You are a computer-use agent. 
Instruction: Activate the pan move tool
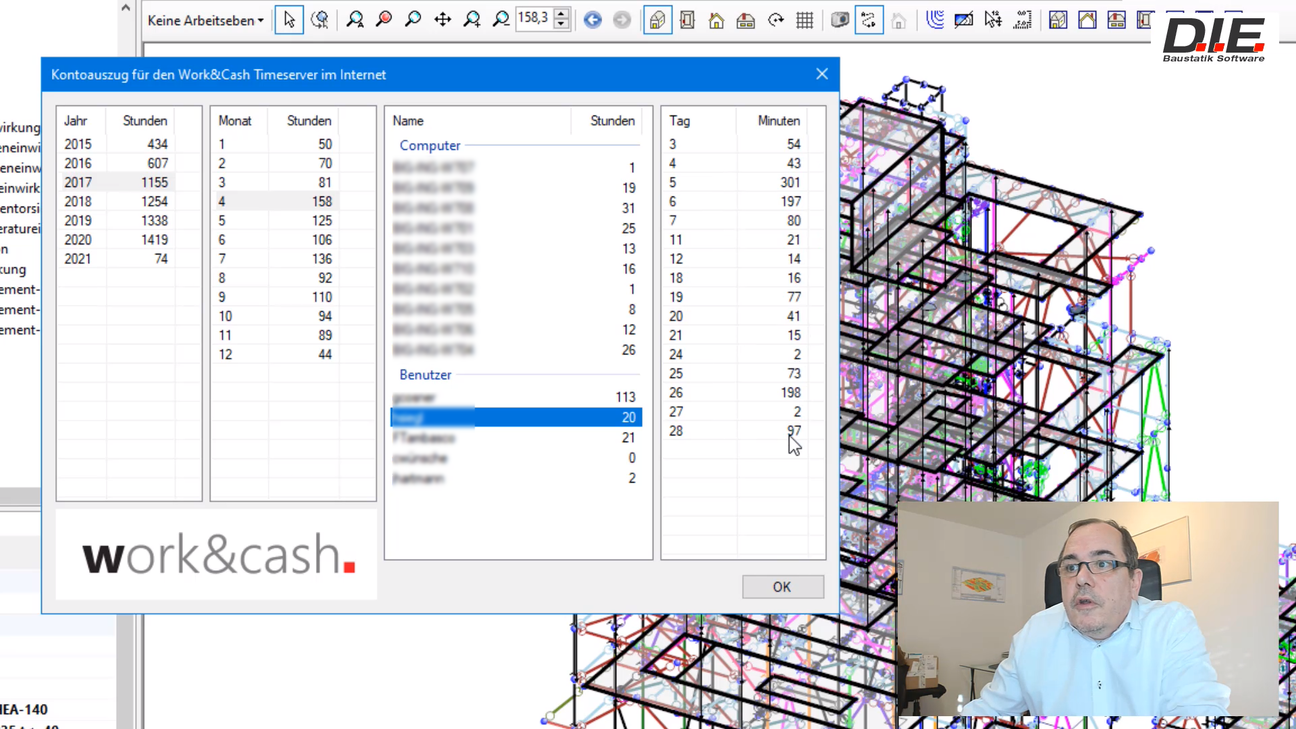pos(442,20)
